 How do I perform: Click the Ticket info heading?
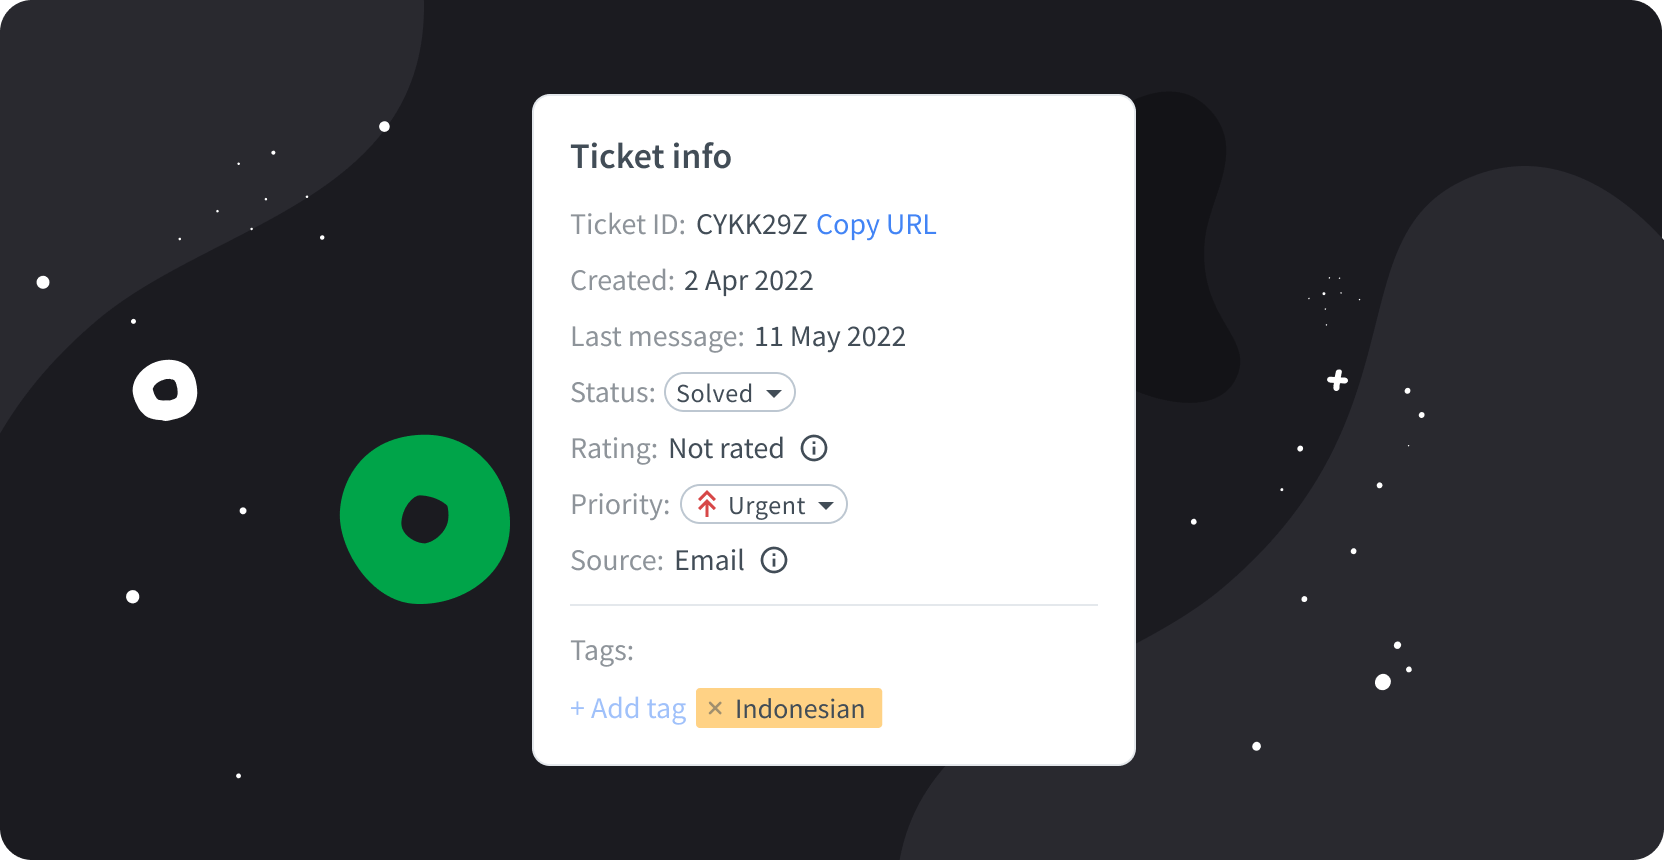[x=650, y=156]
